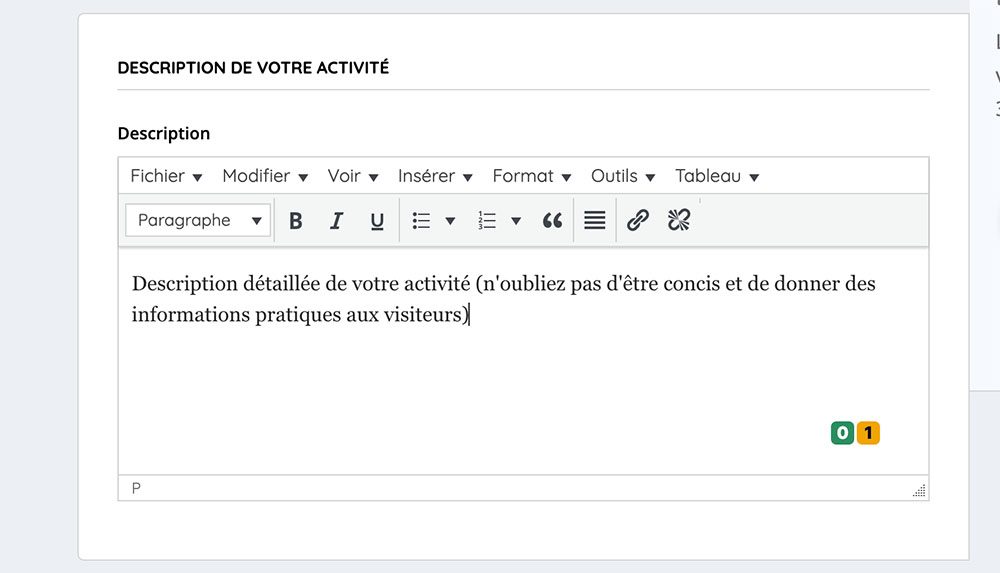Open the Format menu

[x=531, y=176]
